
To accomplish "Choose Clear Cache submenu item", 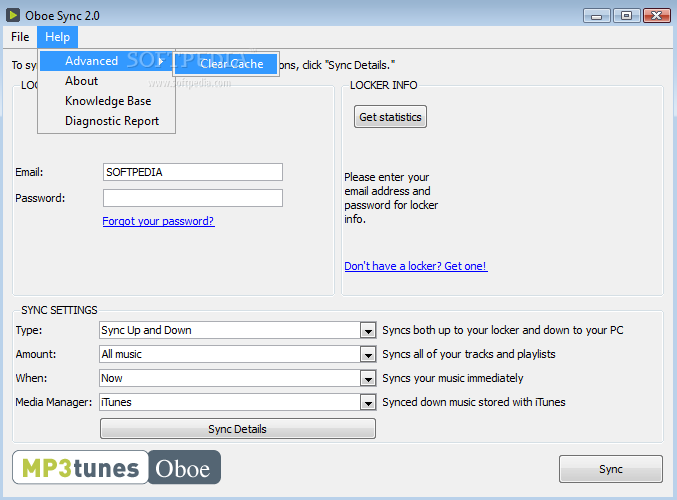I will (226, 64).
